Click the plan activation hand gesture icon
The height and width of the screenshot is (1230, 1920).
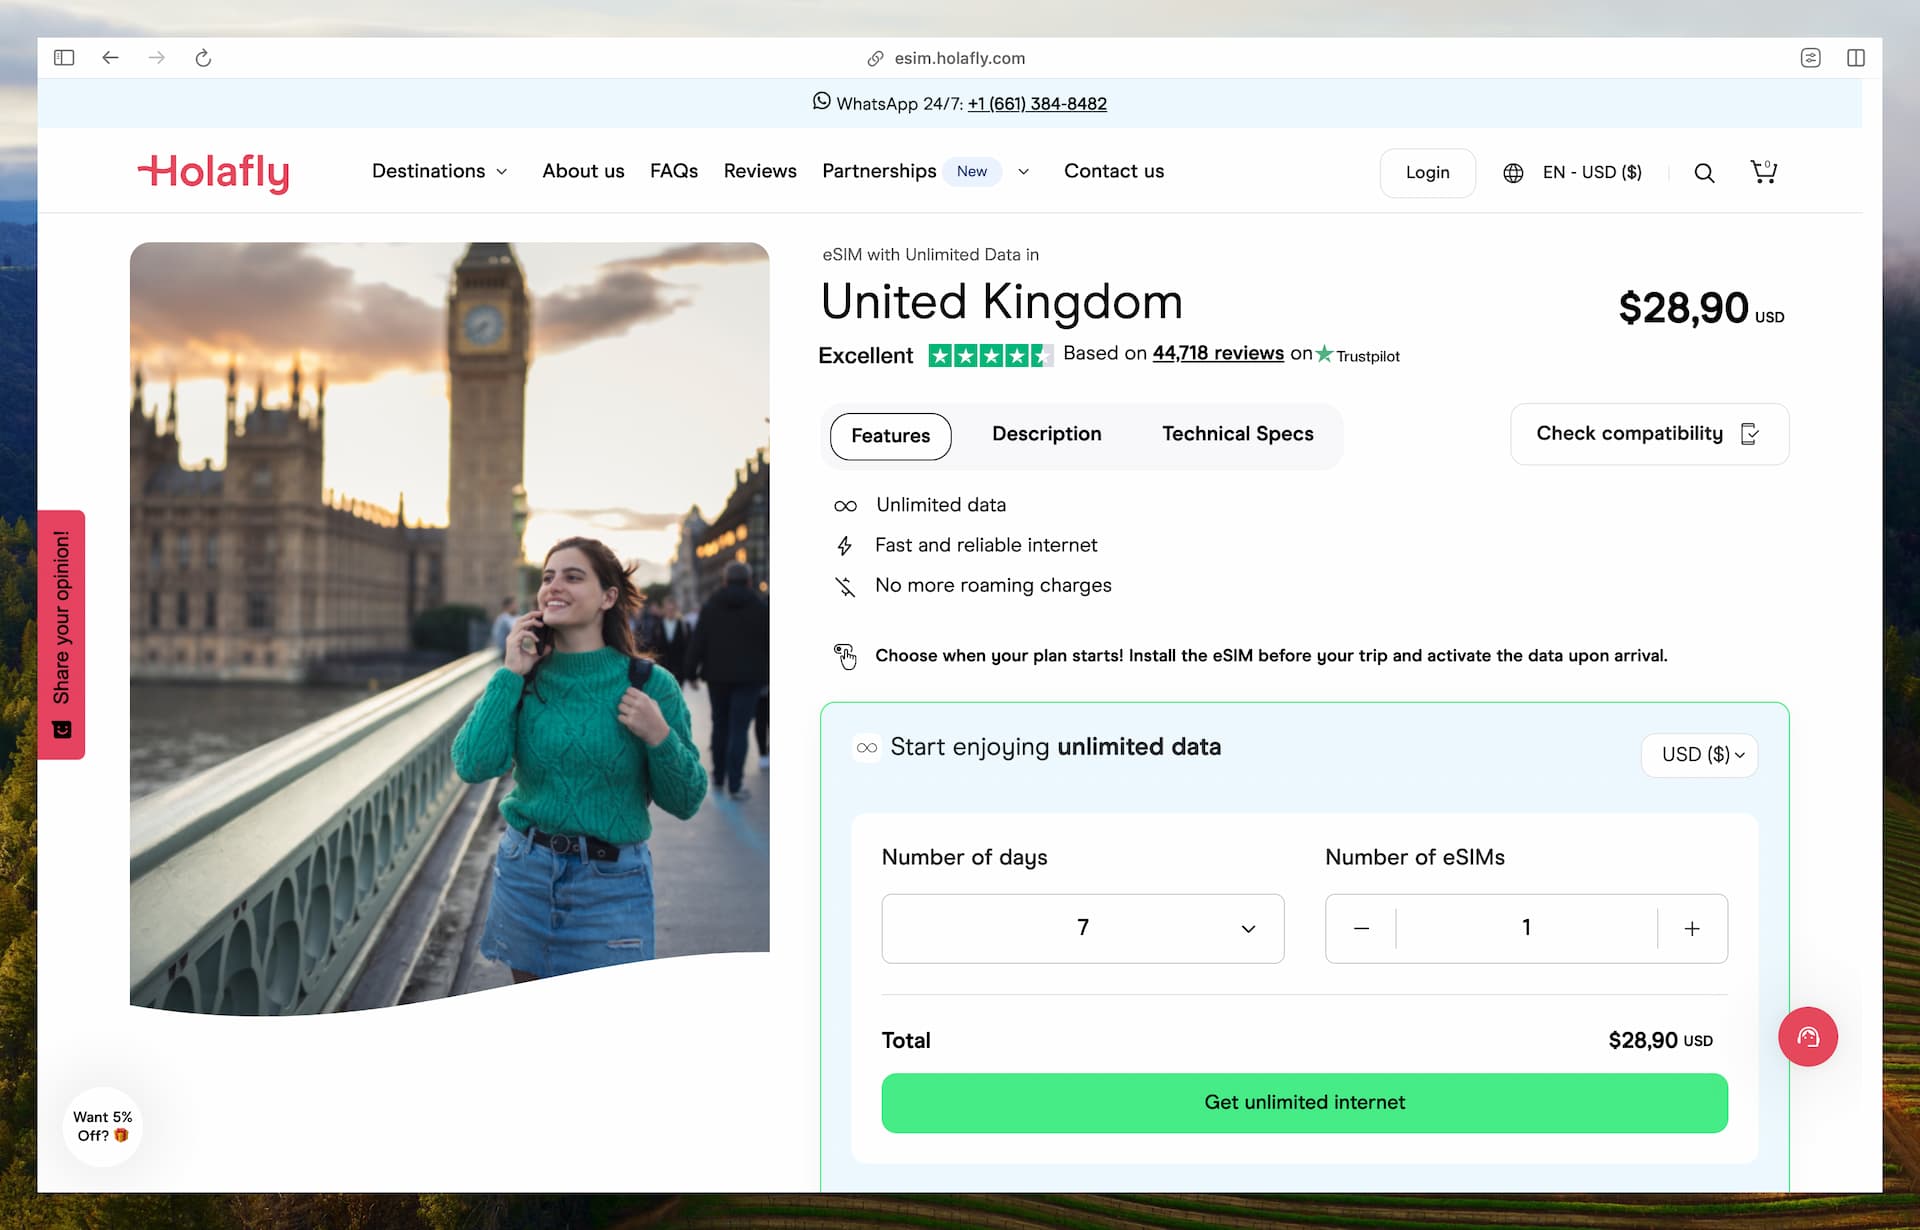(844, 655)
